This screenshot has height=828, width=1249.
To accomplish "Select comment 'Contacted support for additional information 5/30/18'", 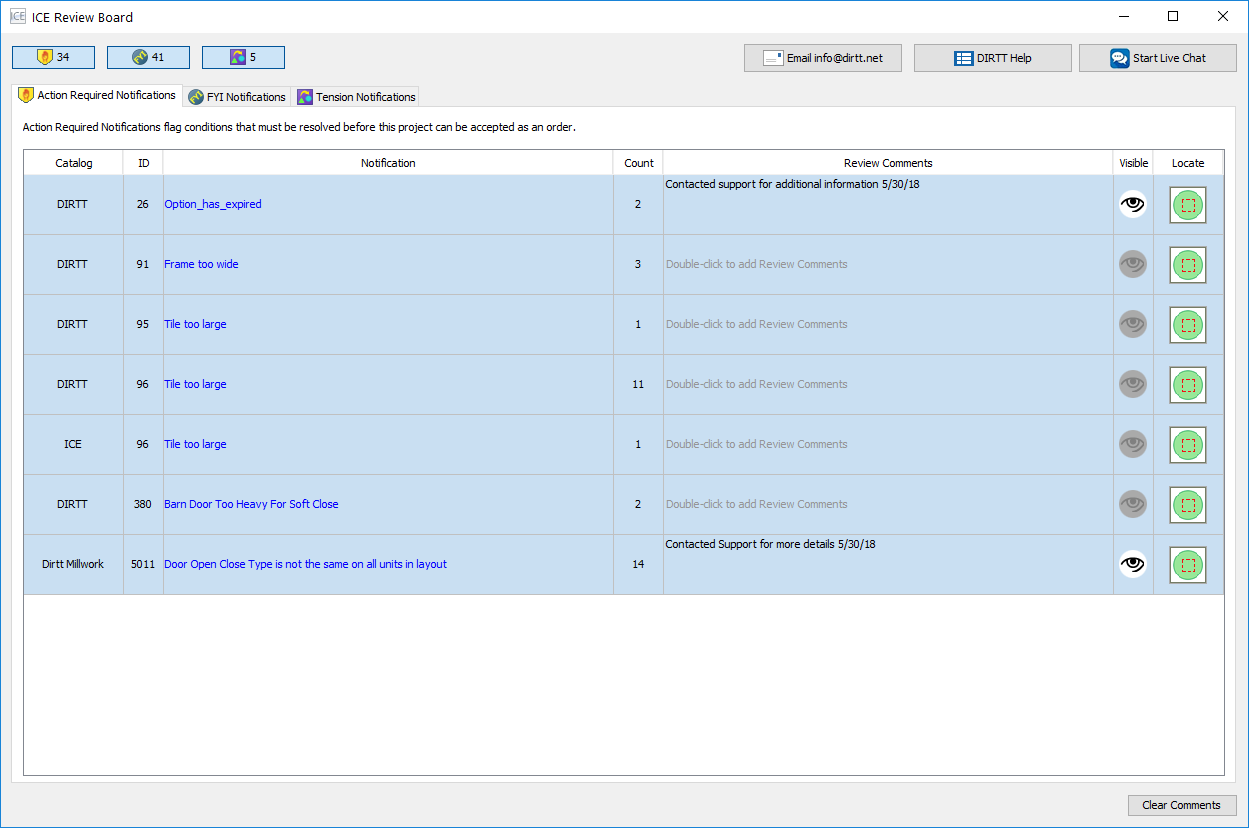I will click(x=792, y=184).
